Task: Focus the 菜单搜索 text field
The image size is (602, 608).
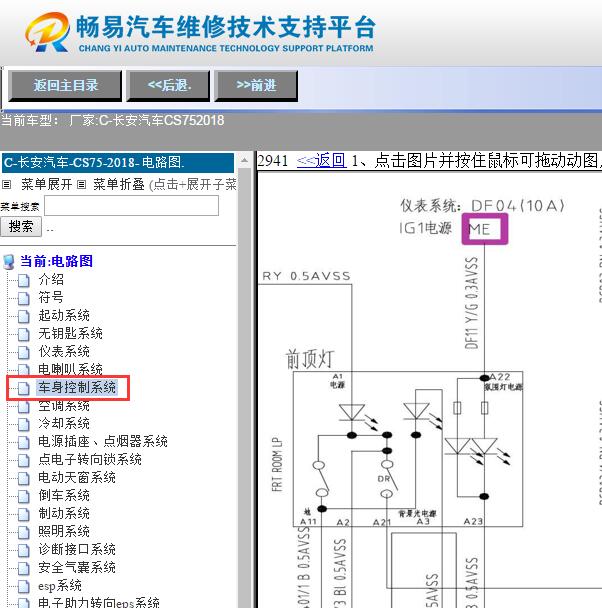Action: (131, 206)
